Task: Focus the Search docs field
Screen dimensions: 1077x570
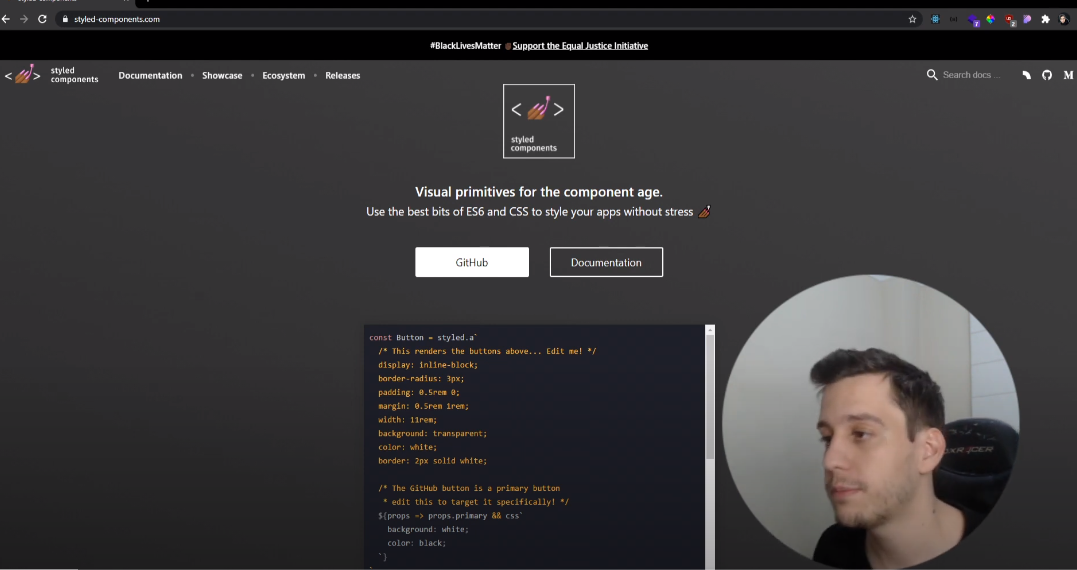Action: tap(971, 75)
